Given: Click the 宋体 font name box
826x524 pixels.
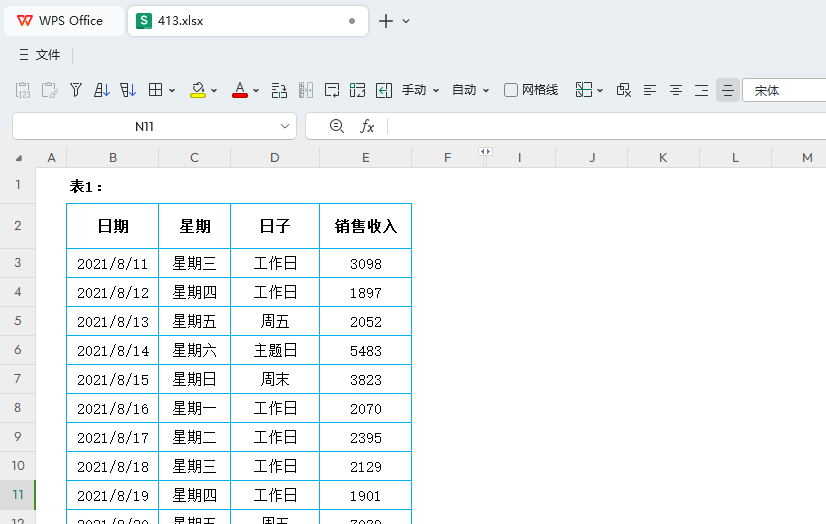Looking at the screenshot, I should [785, 90].
